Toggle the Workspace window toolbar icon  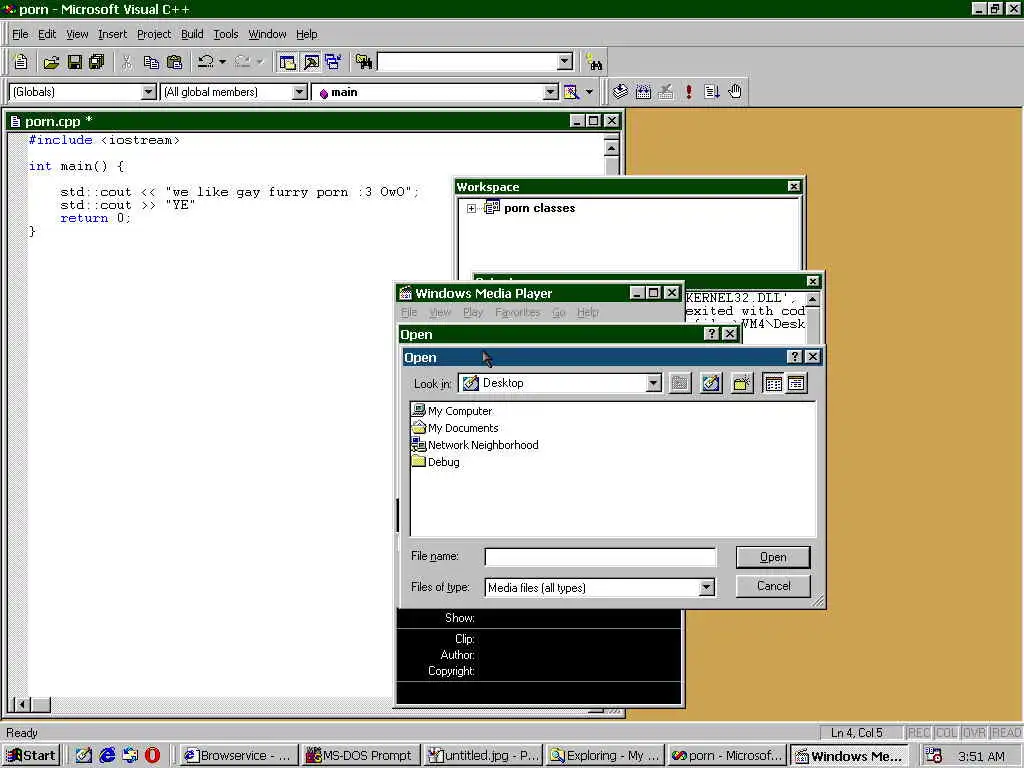[x=287, y=62]
